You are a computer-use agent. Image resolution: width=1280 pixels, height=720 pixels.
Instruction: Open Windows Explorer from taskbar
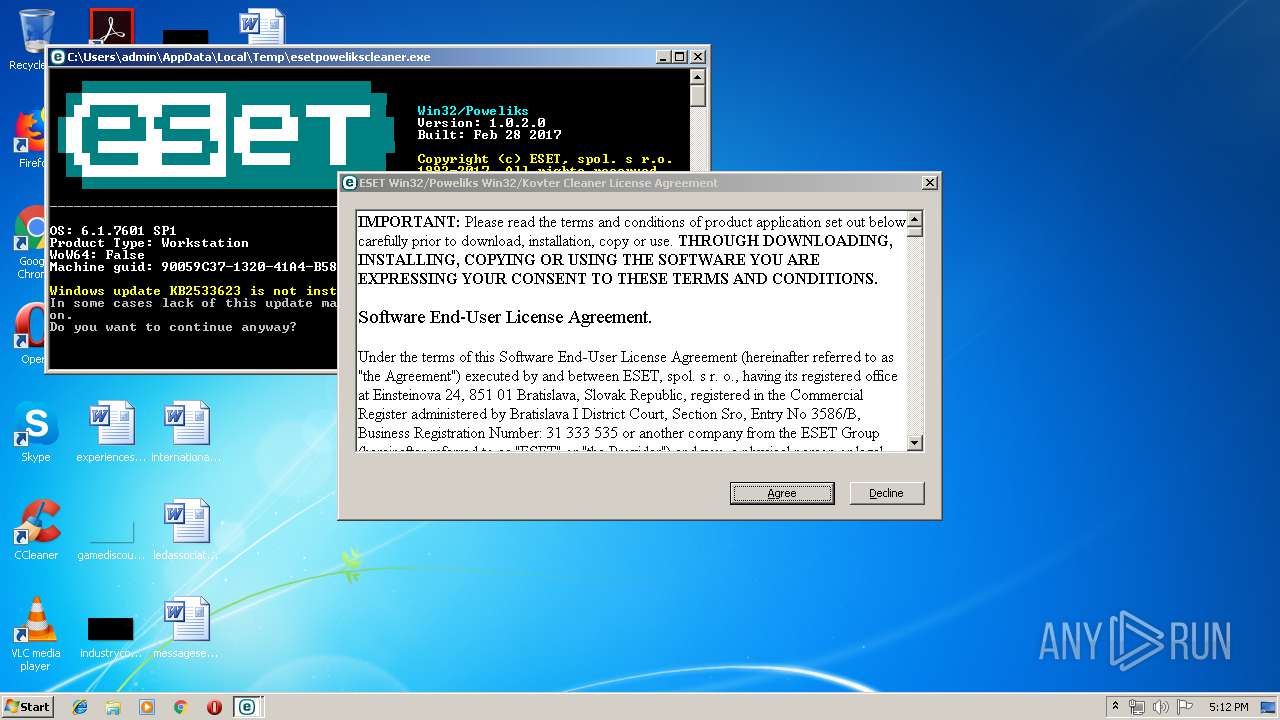[113, 707]
